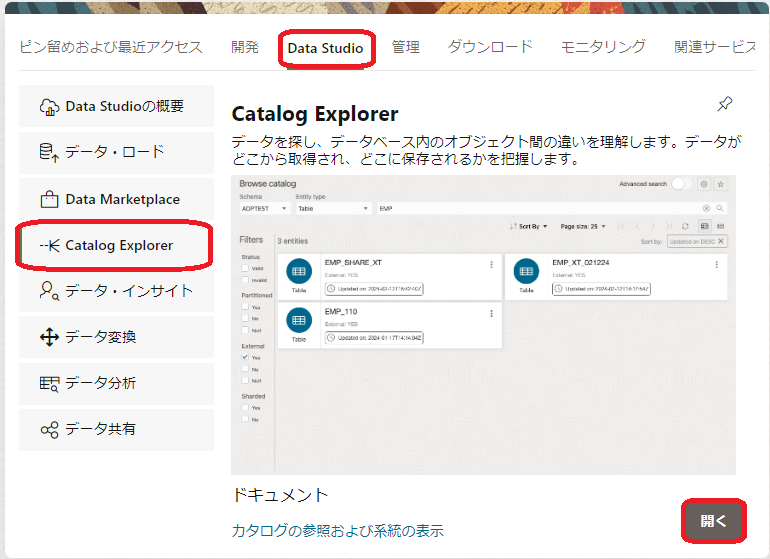Click the pin icon beside Catalog Explorer title
Viewport: 770px width, 559px height.
coord(725,105)
